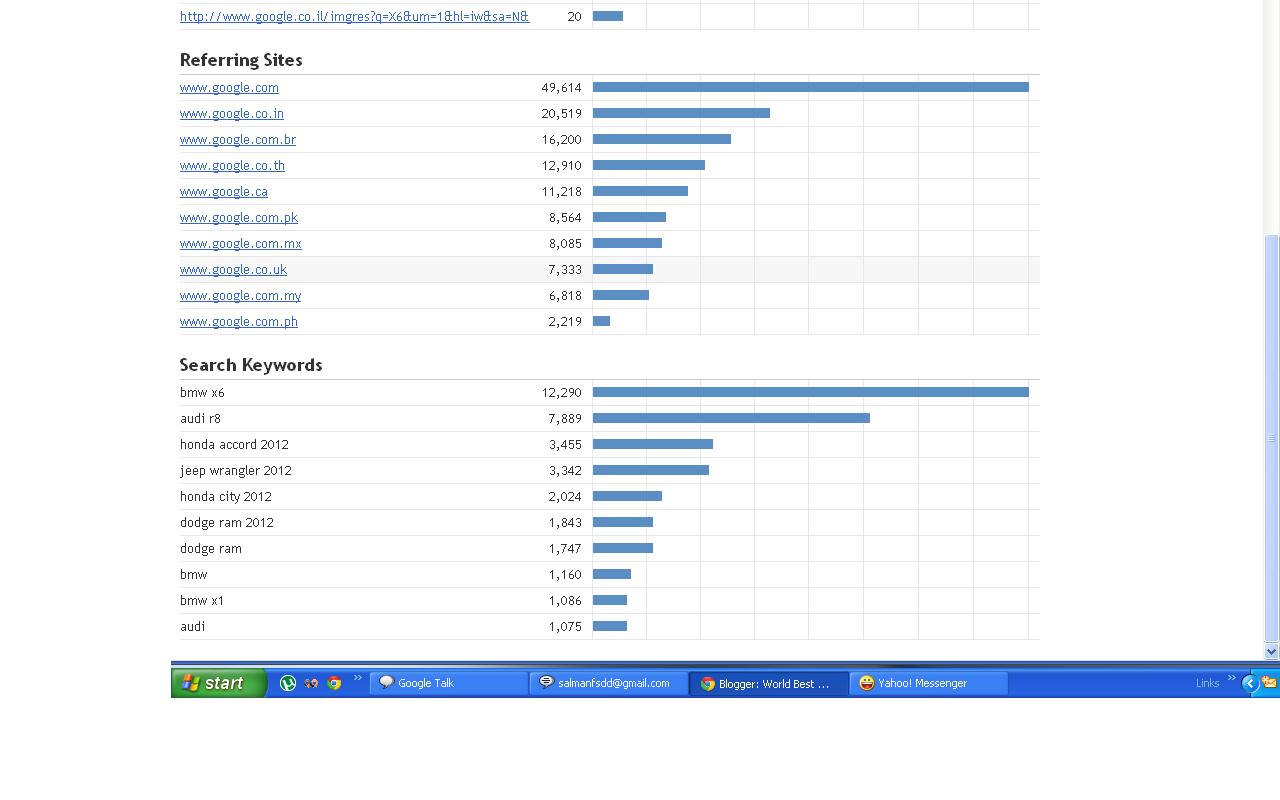Image resolution: width=1280 pixels, height=800 pixels.
Task: Switch to Yahoo! Messenger taskbar window
Action: coord(929,683)
